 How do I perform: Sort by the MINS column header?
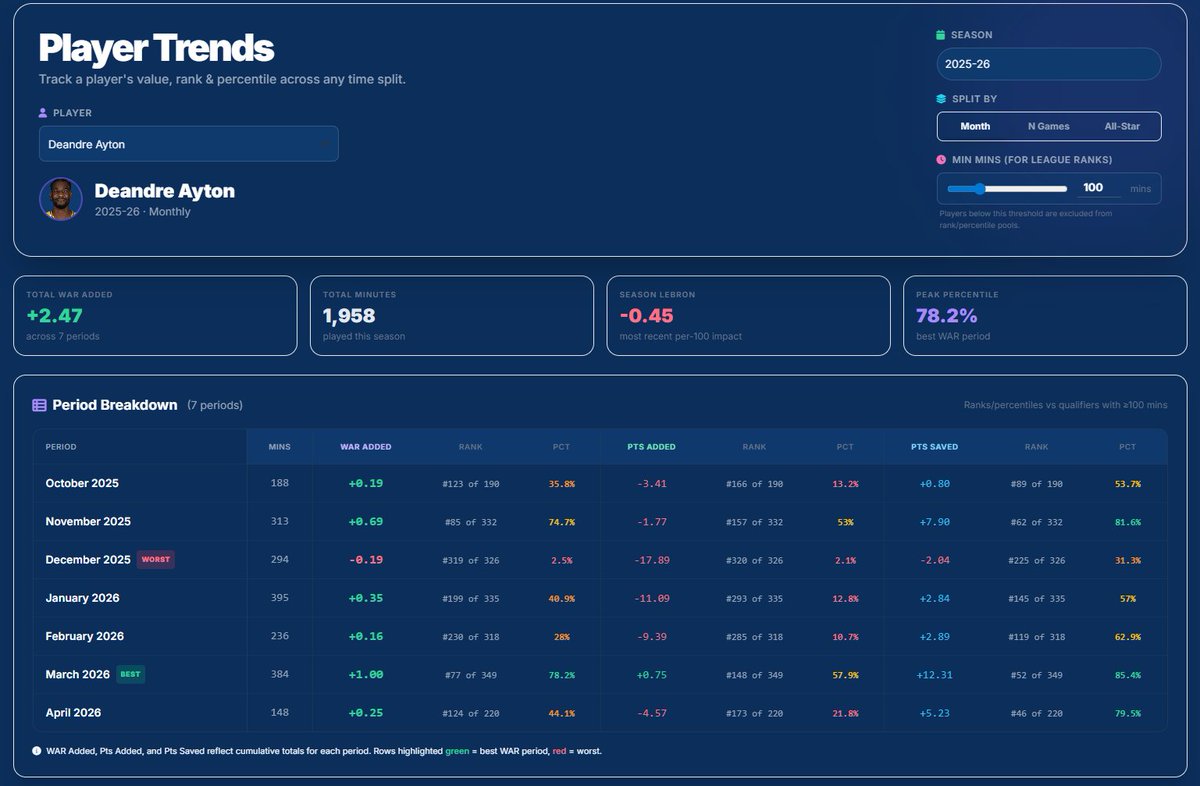pyautogui.click(x=279, y=447)
